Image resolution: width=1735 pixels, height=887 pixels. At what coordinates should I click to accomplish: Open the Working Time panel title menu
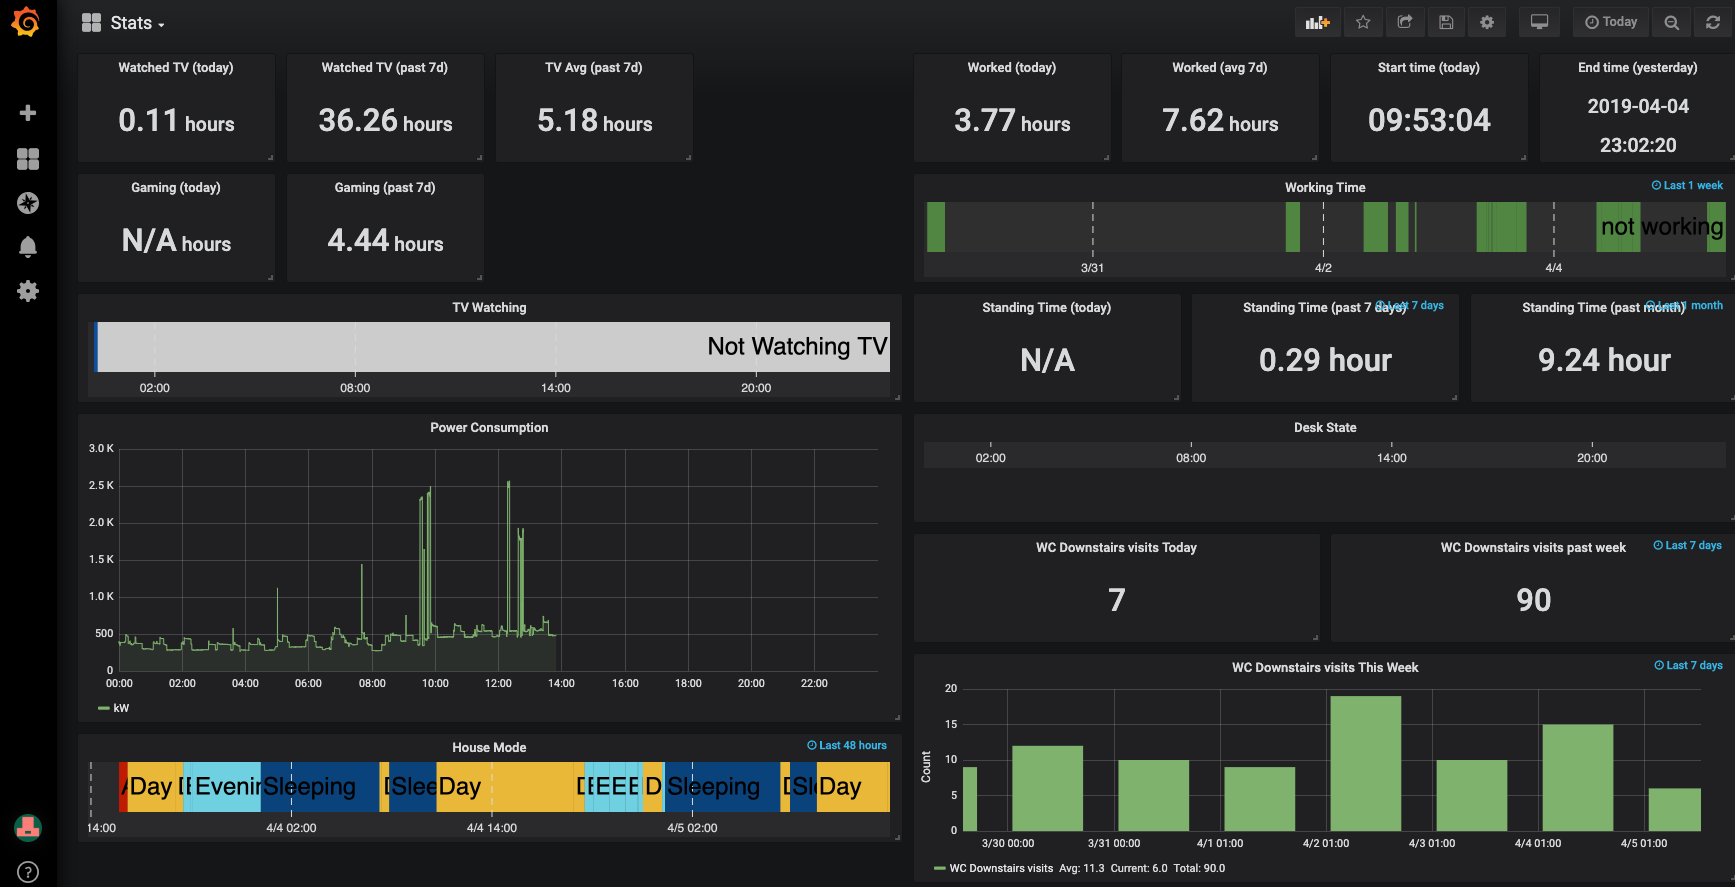point(1325,188)
